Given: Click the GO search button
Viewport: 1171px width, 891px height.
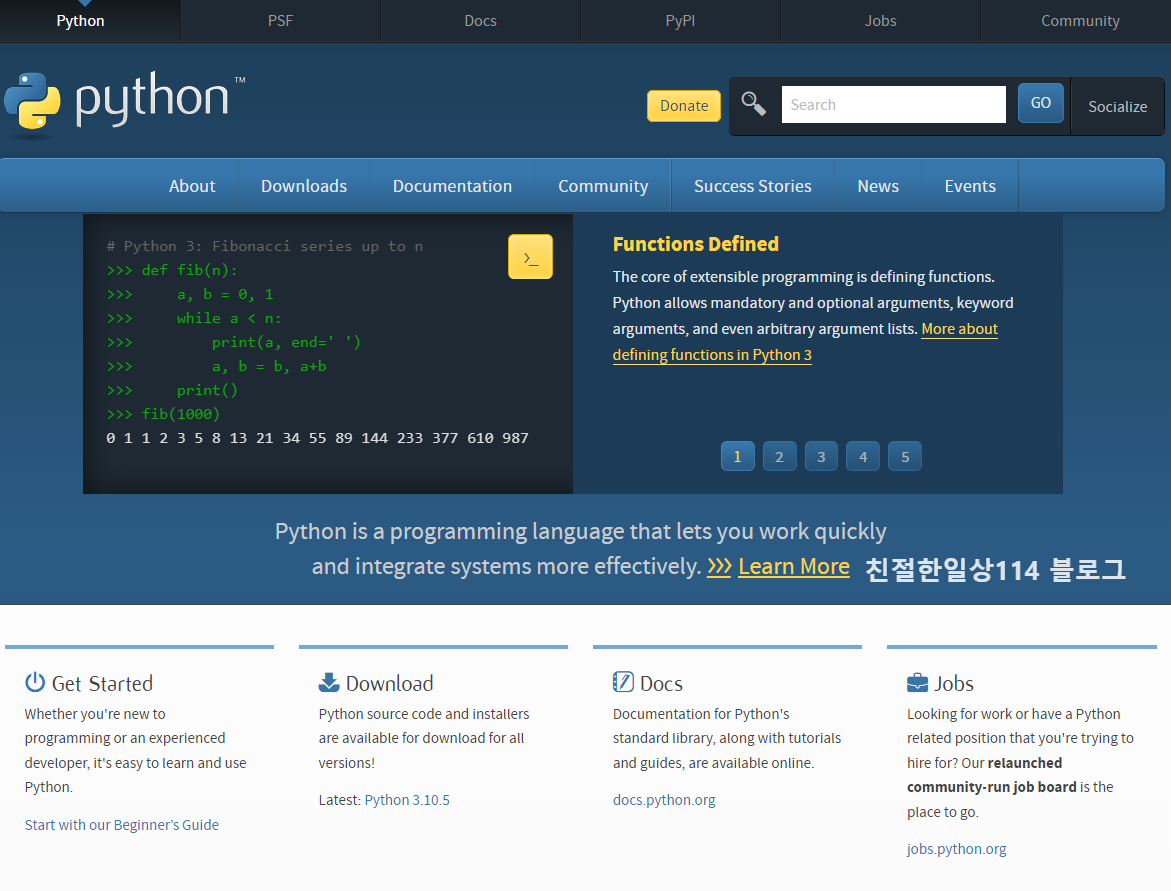Looking at the screenshot, I should pyautogui.click(x=1041, y=103).
